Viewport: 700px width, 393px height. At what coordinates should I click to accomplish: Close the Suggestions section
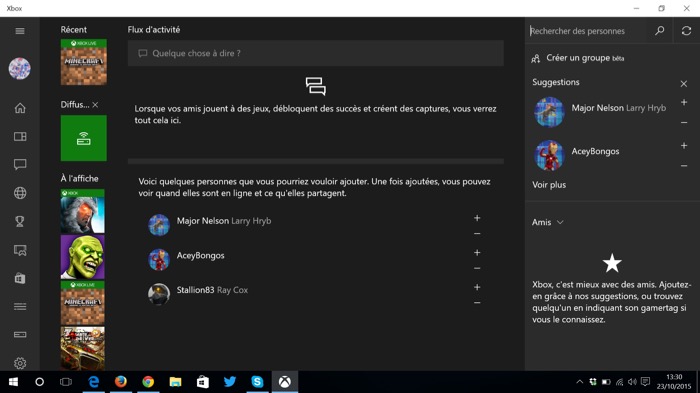[683, 84]
